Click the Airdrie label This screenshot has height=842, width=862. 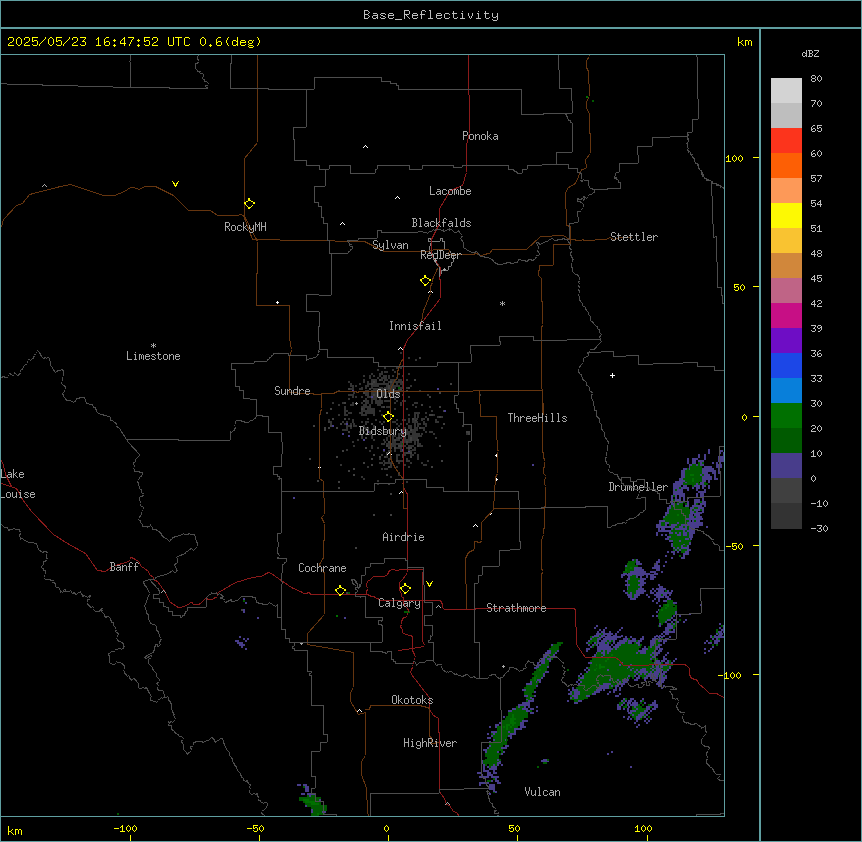pyautogui.click(x=403, y=537)
